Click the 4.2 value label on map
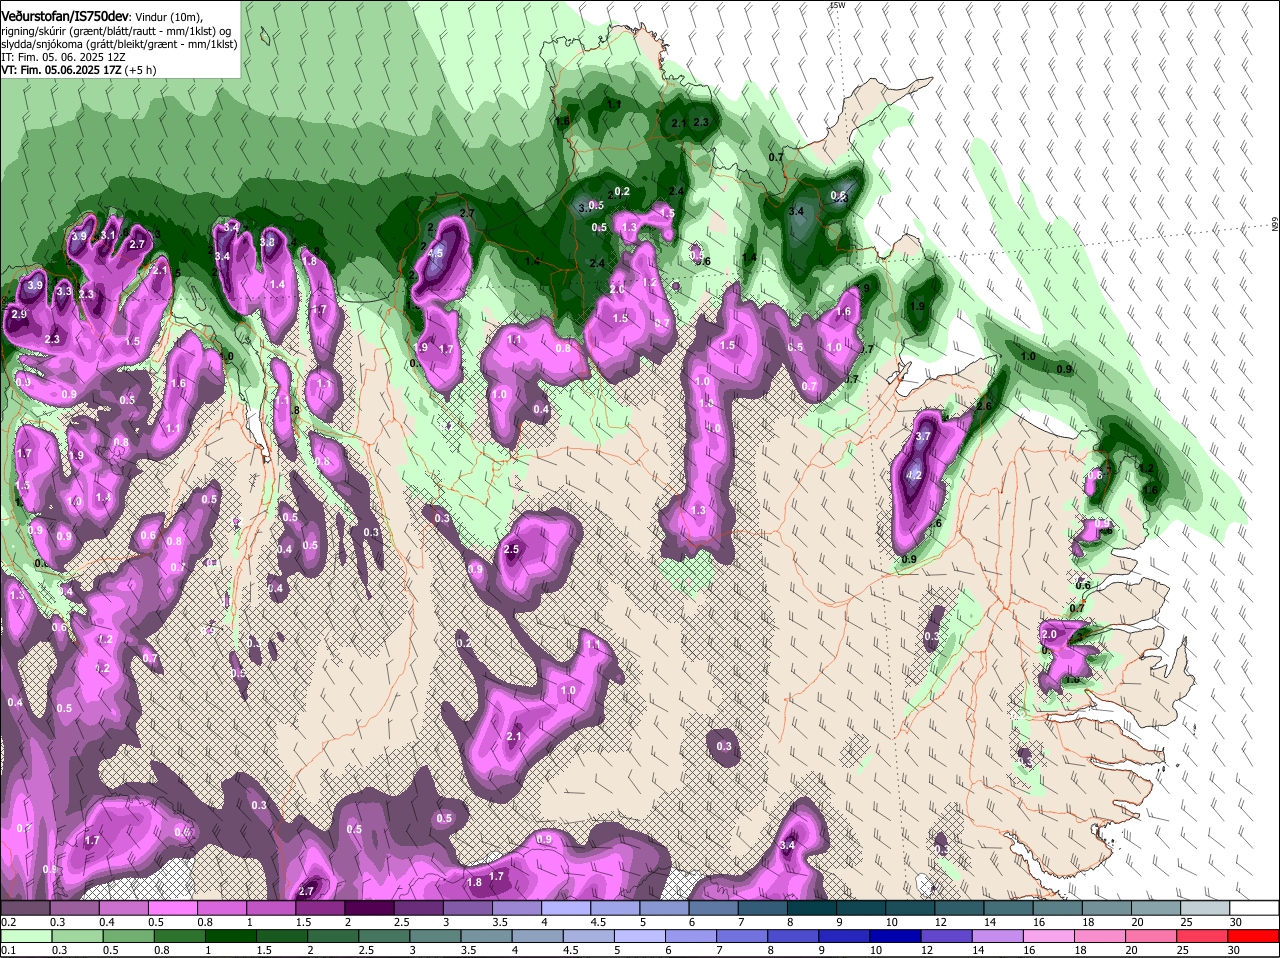The image size is (1280, 958). click(913, 476)
